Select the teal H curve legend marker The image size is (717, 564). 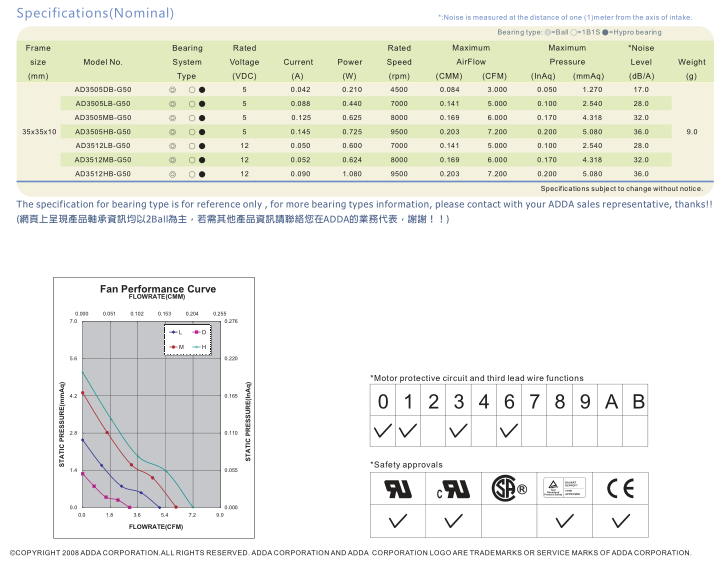pyautogui.click(x=197, y=347)
